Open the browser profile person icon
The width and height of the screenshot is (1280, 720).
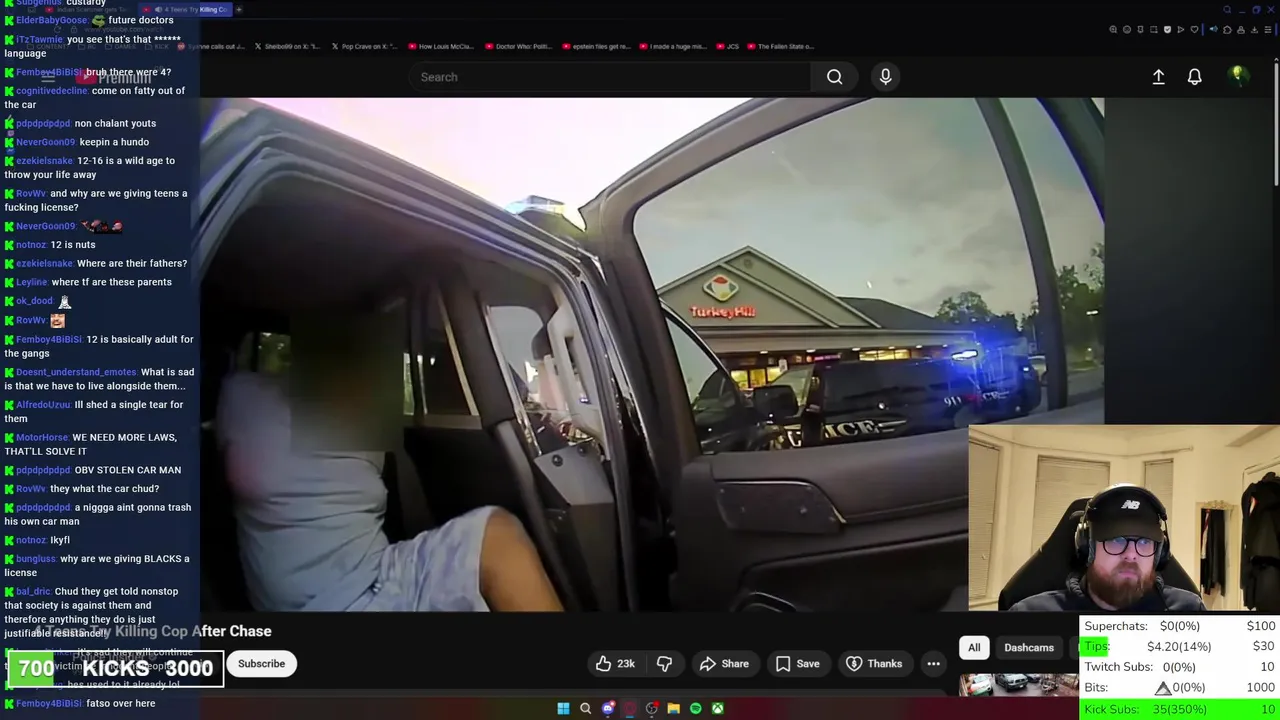pyautogui.click(x=1241, y=30)
